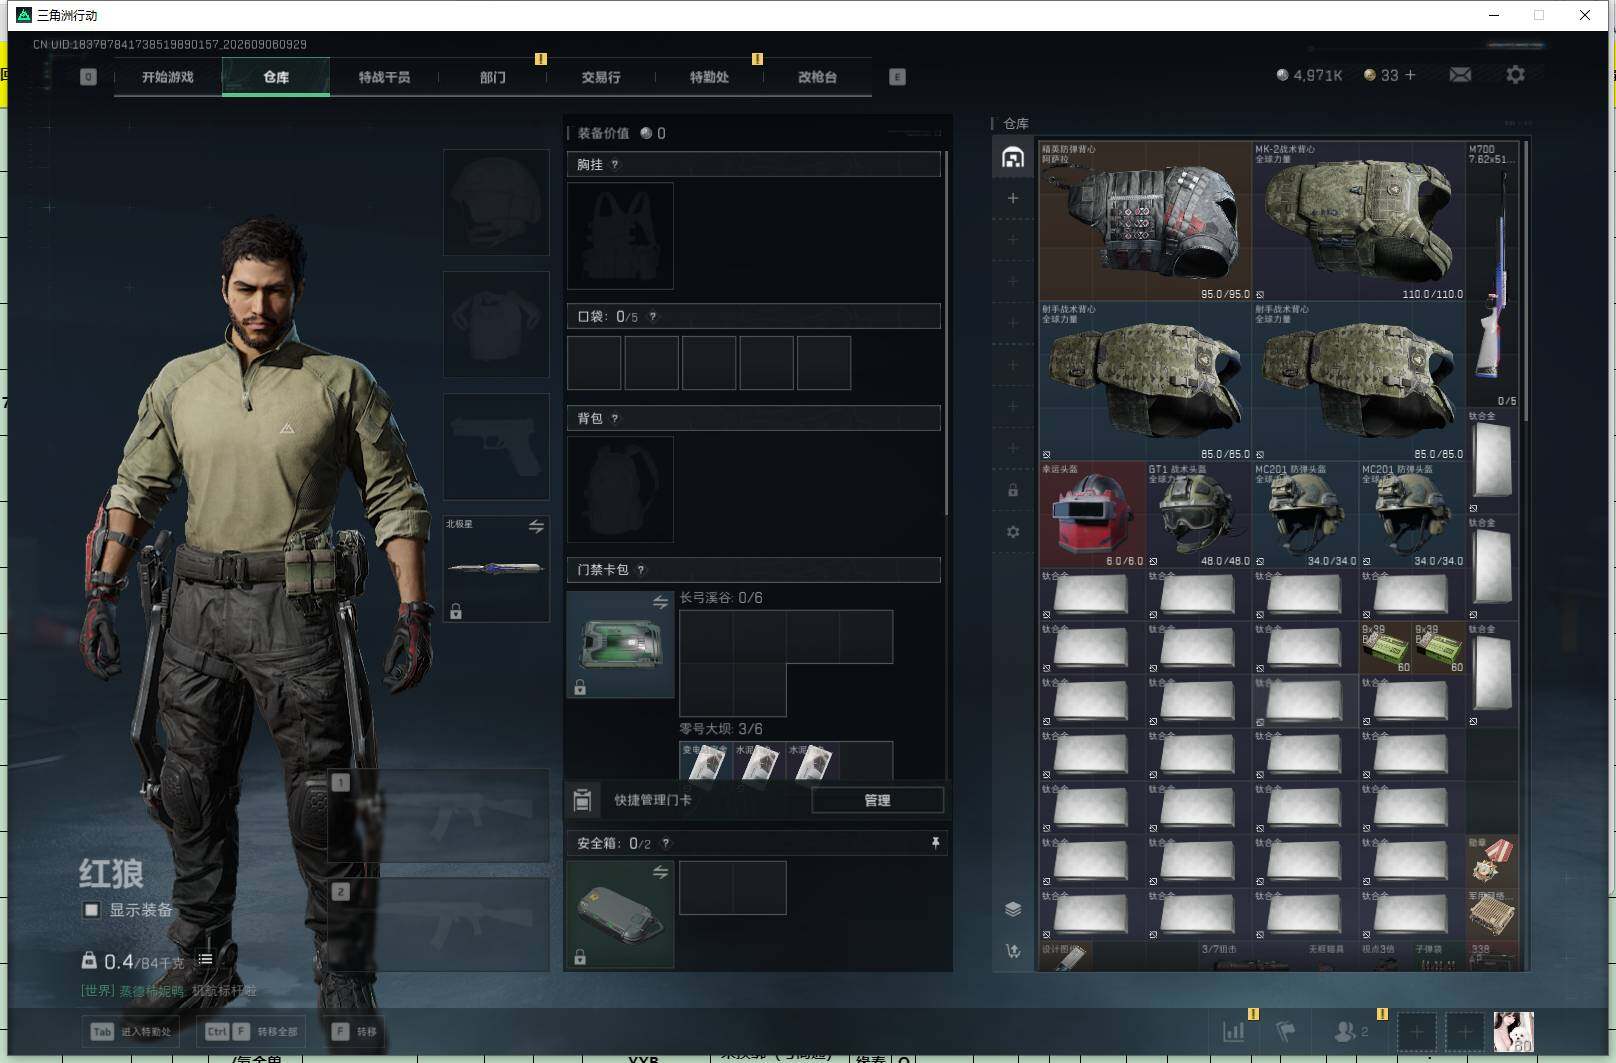This screenshot has height=1063, width=1616.
Task: Select the red 幸运头盔 helmet item
Action: coord(1092,514)
